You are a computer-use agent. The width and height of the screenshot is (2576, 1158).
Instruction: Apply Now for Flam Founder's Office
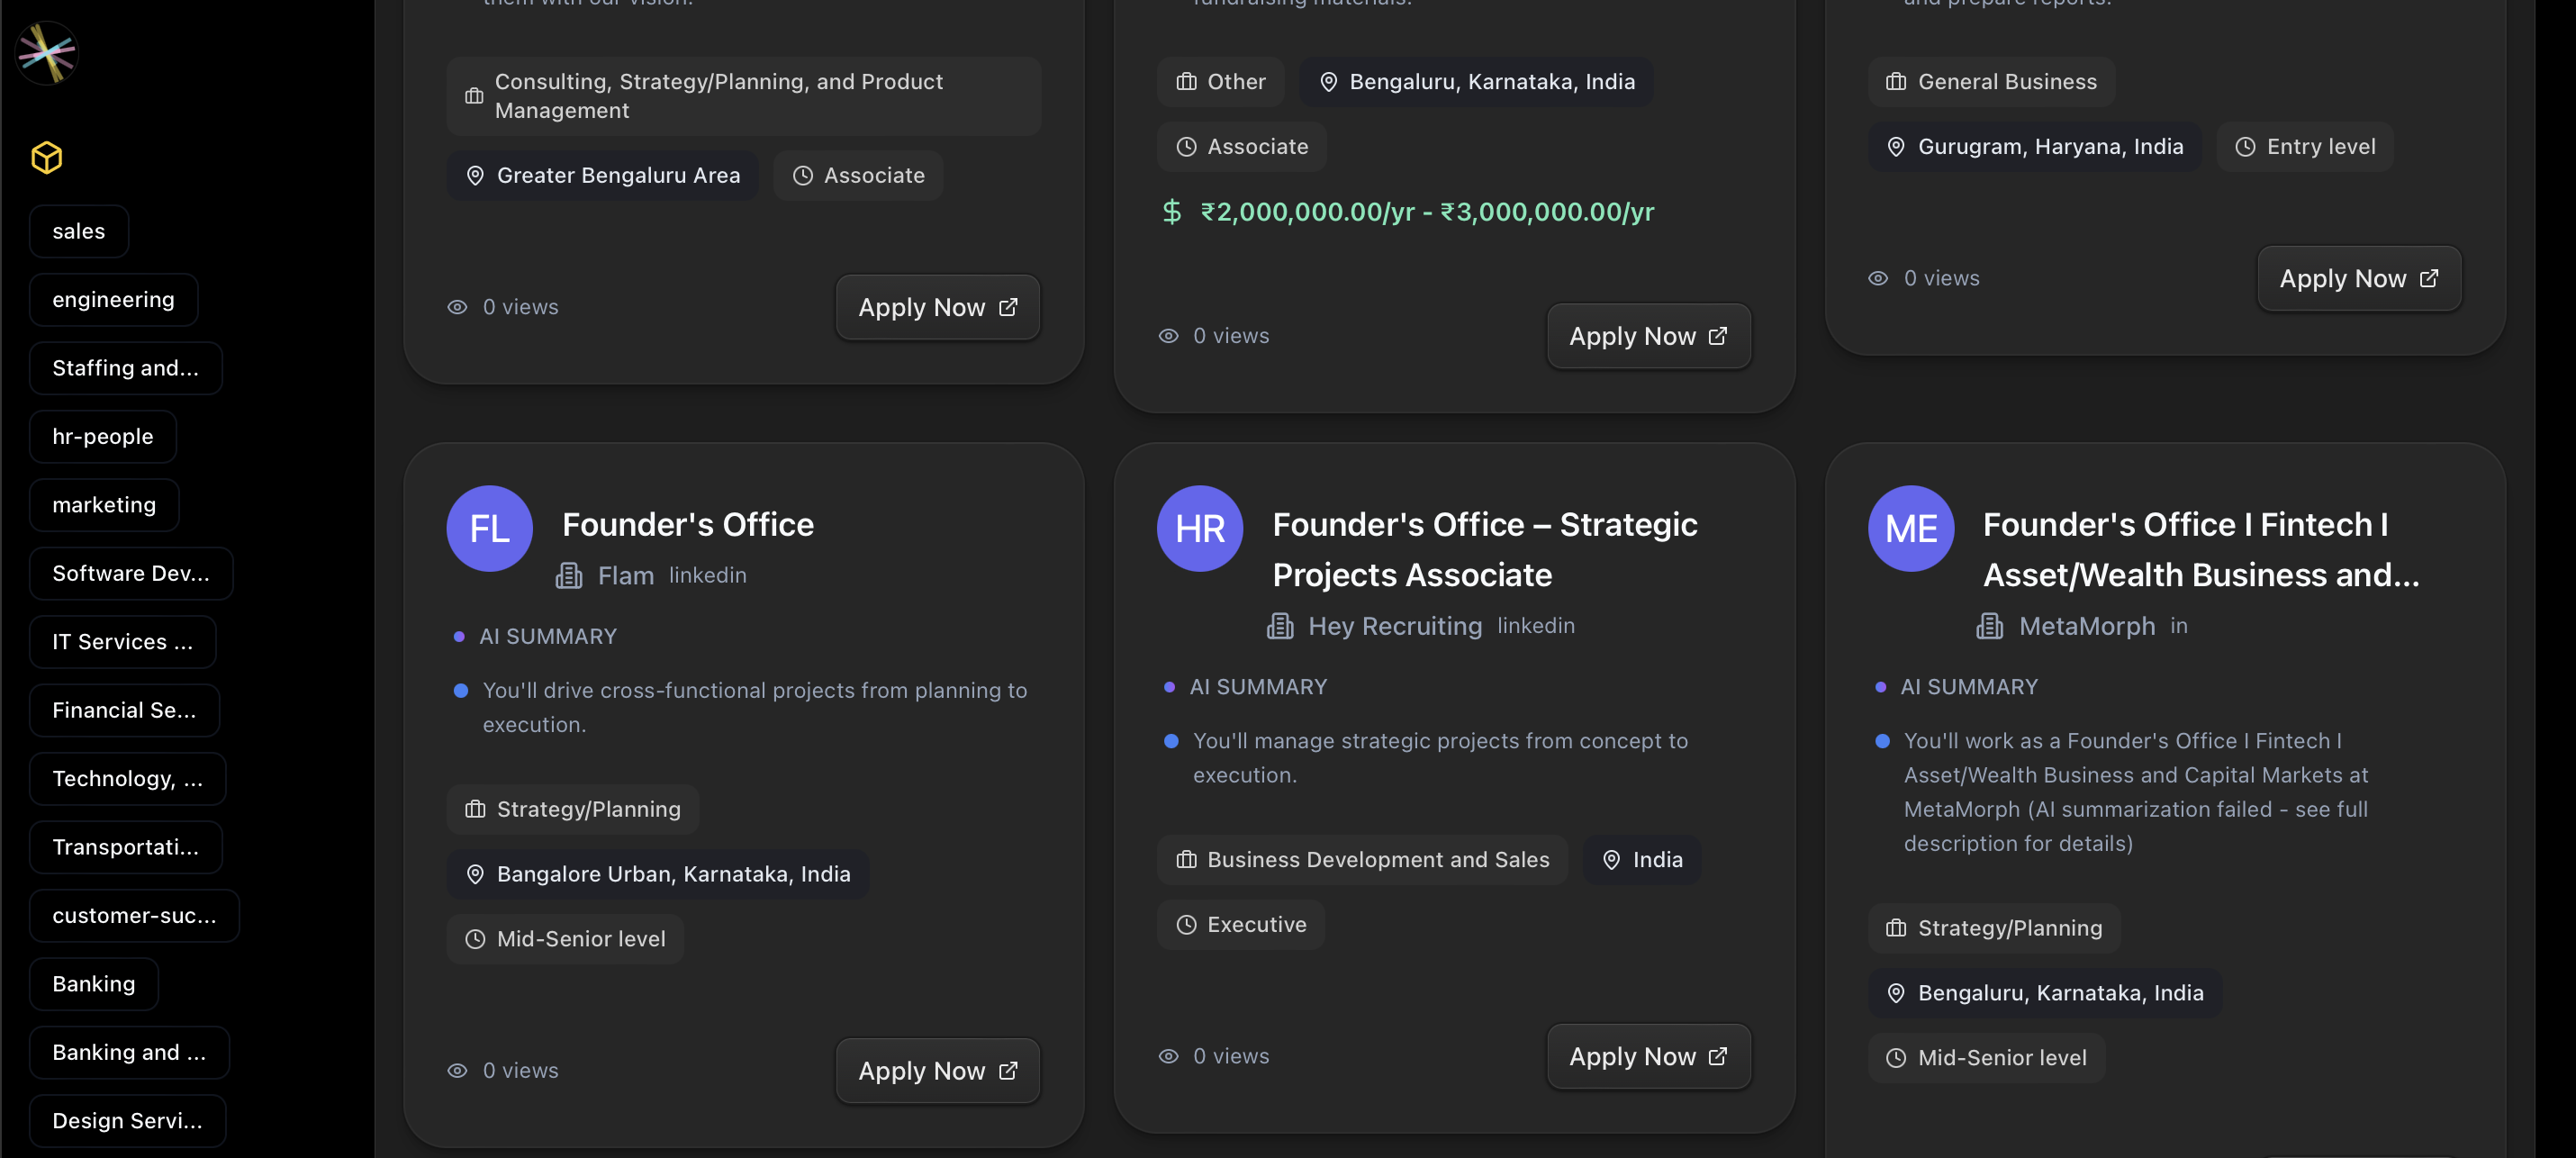pos(938,1071)
